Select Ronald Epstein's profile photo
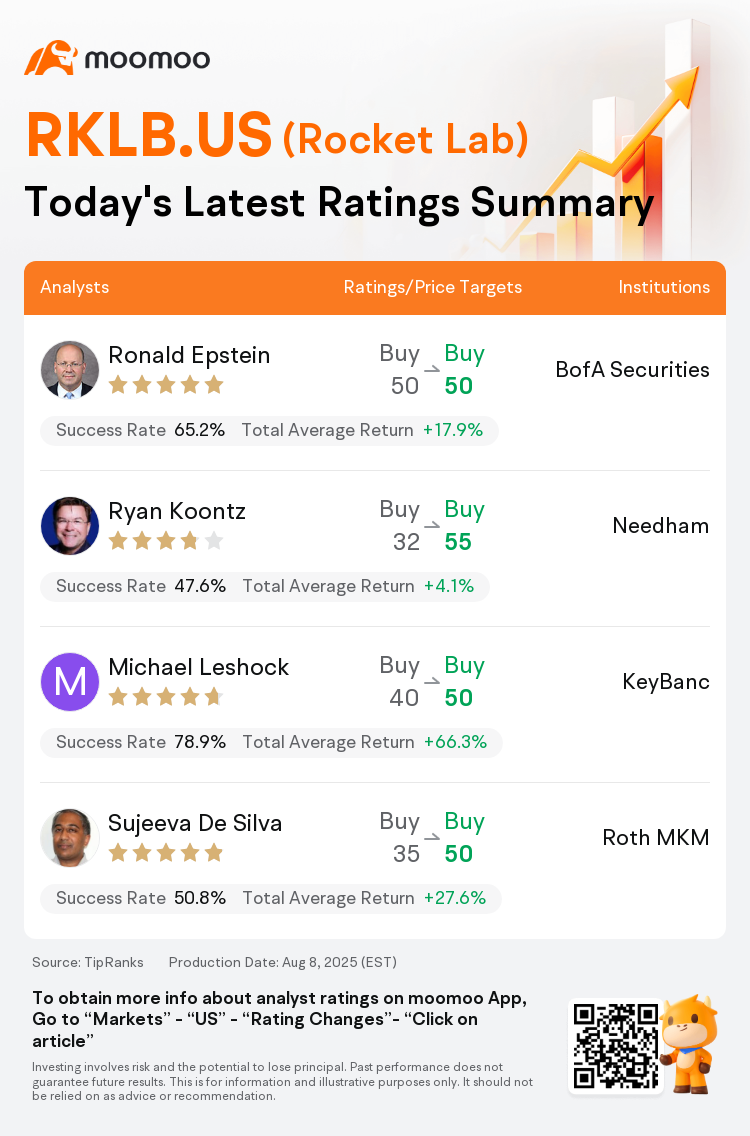750x1136 pixels. (70, 369)
